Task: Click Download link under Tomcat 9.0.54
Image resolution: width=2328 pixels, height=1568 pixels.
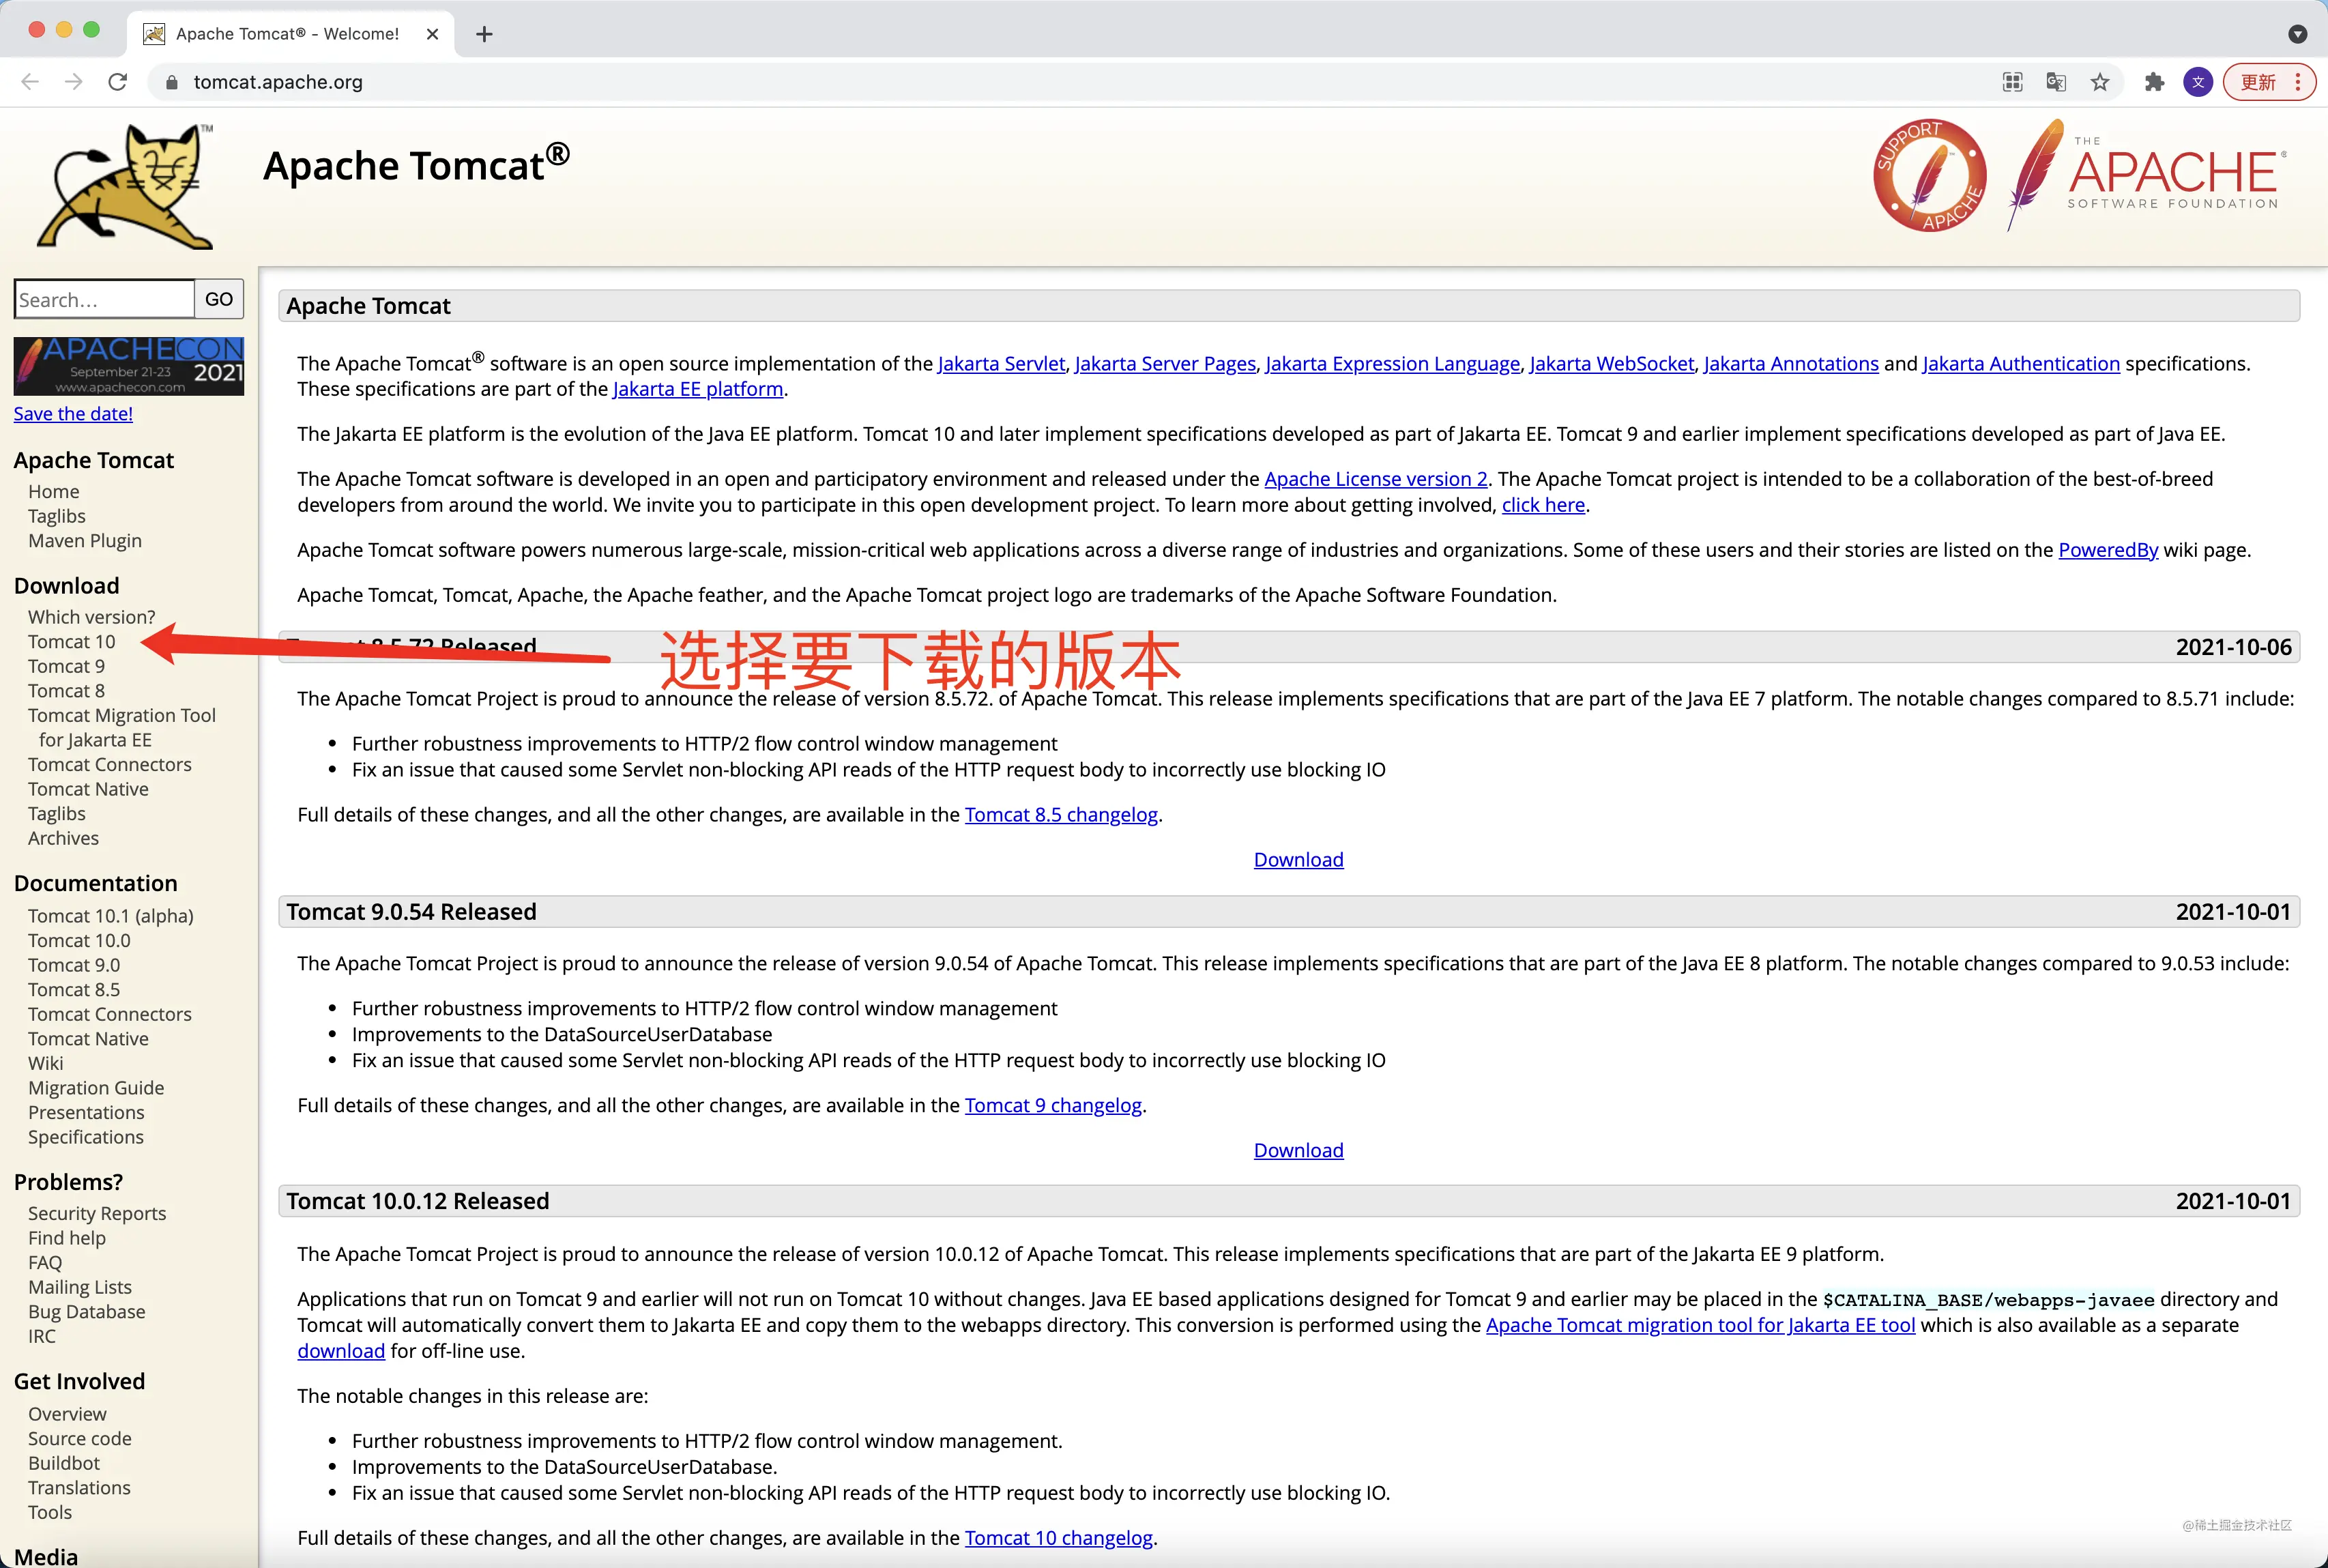Action: (1298, 1150)
